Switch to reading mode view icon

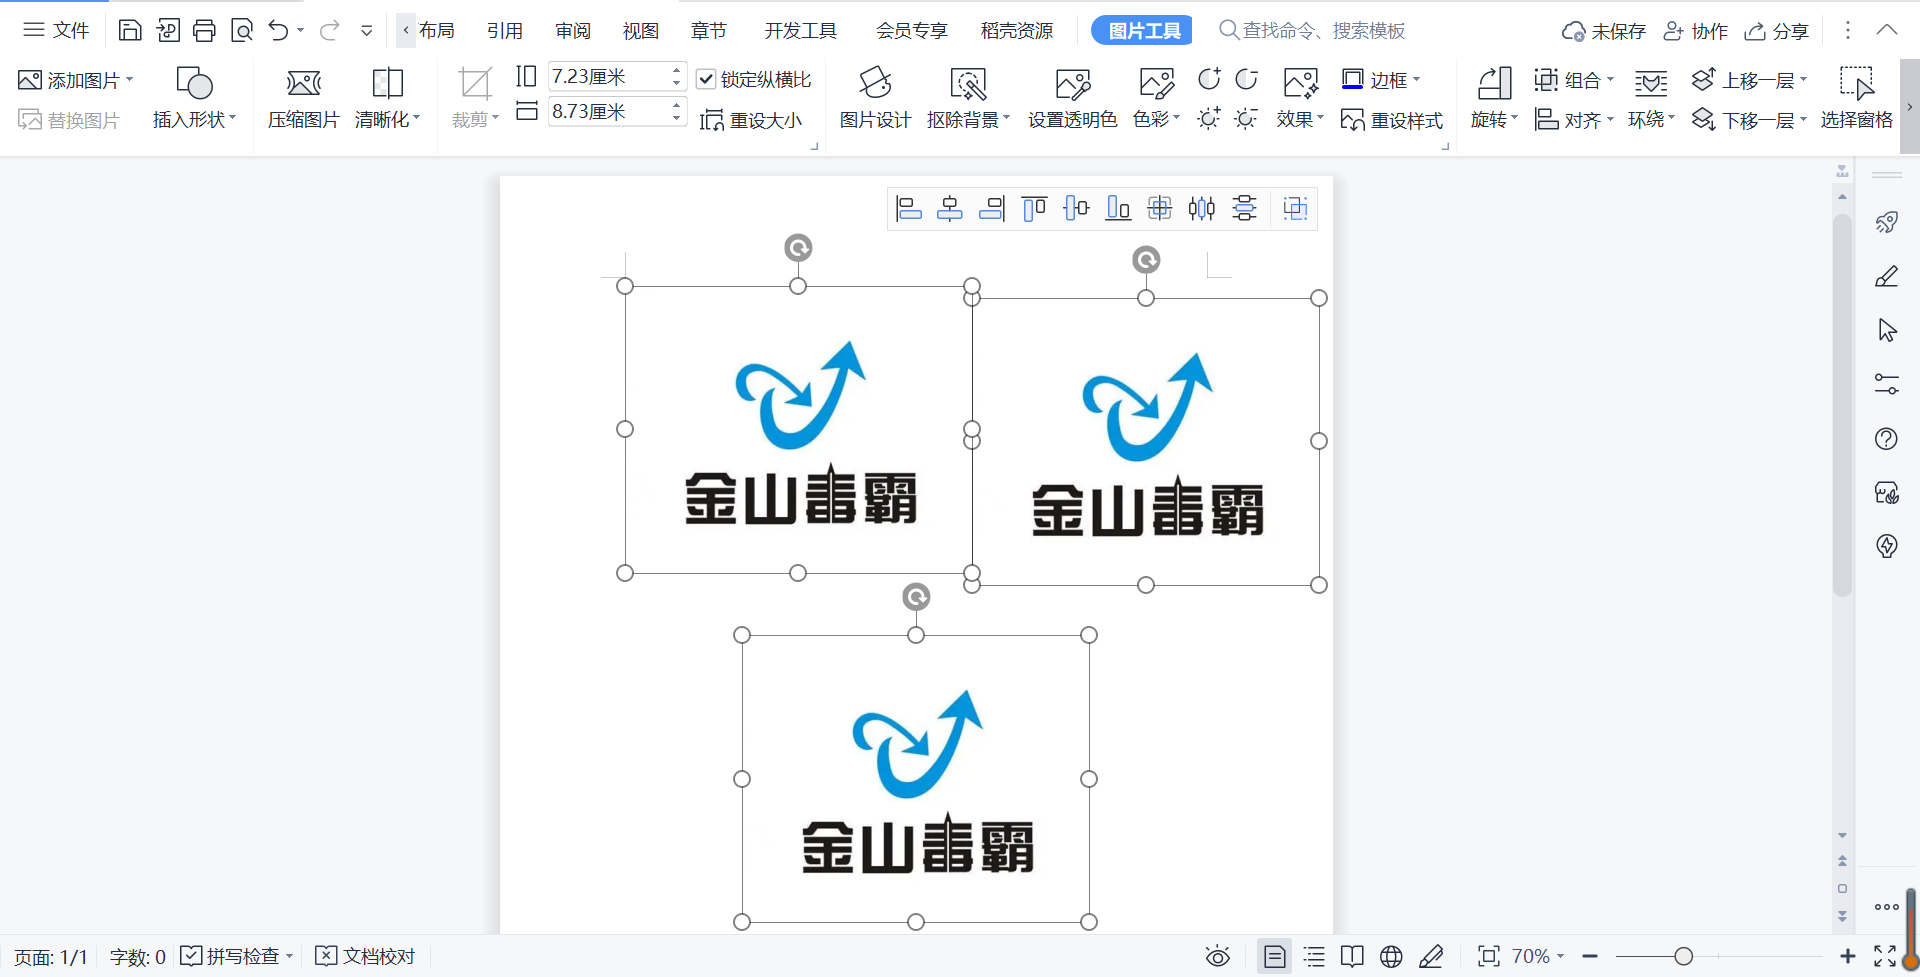[x=1352, y=957]
